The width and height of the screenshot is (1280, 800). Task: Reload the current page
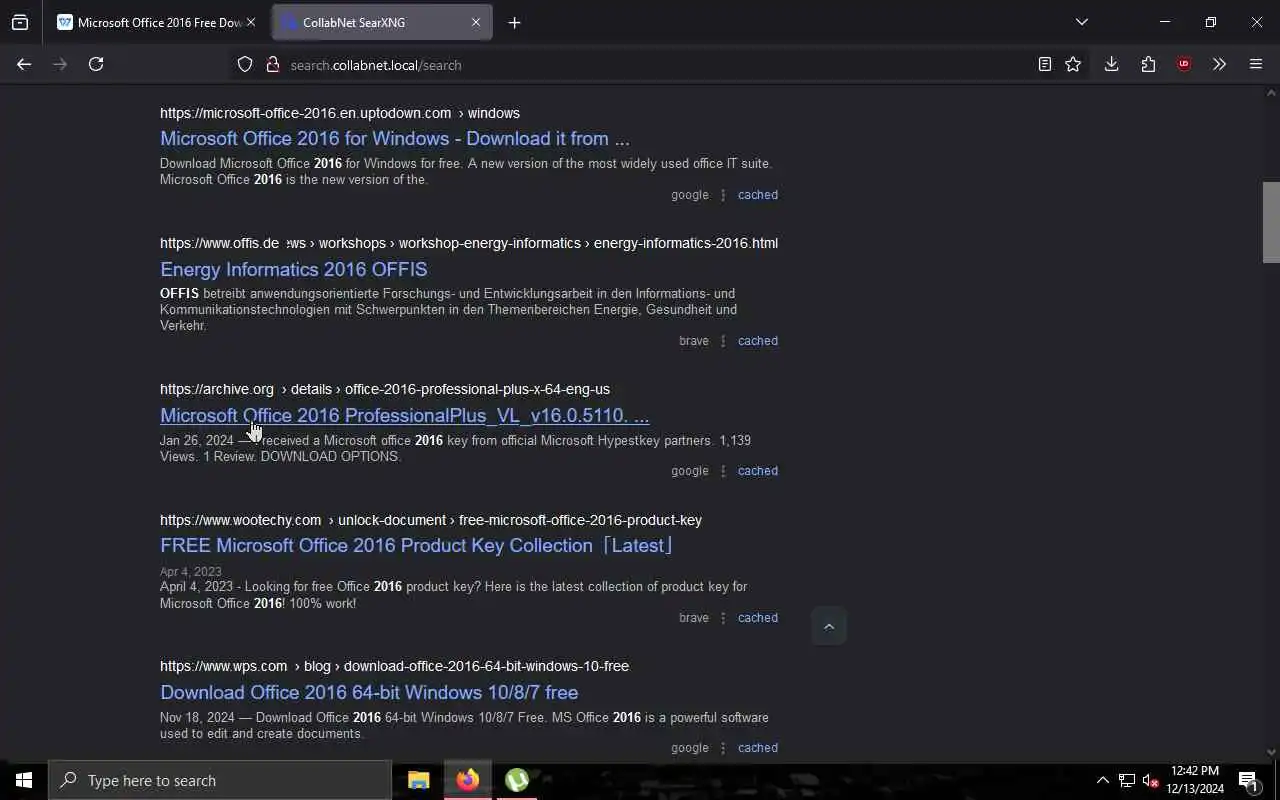96,64
